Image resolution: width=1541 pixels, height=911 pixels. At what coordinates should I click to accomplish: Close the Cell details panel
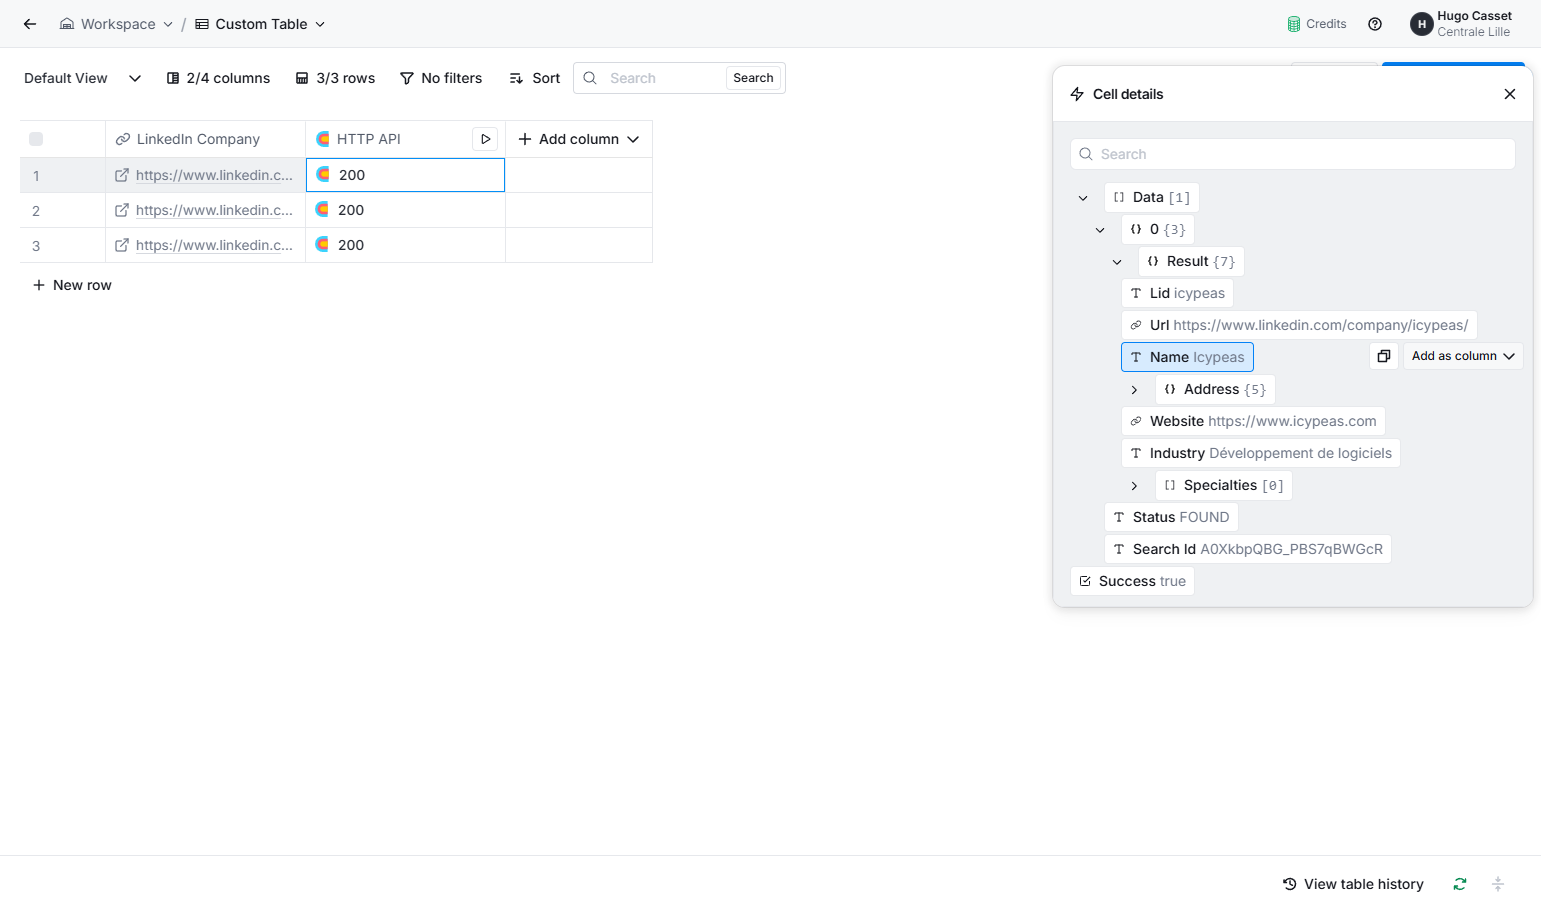[1510, 94]
